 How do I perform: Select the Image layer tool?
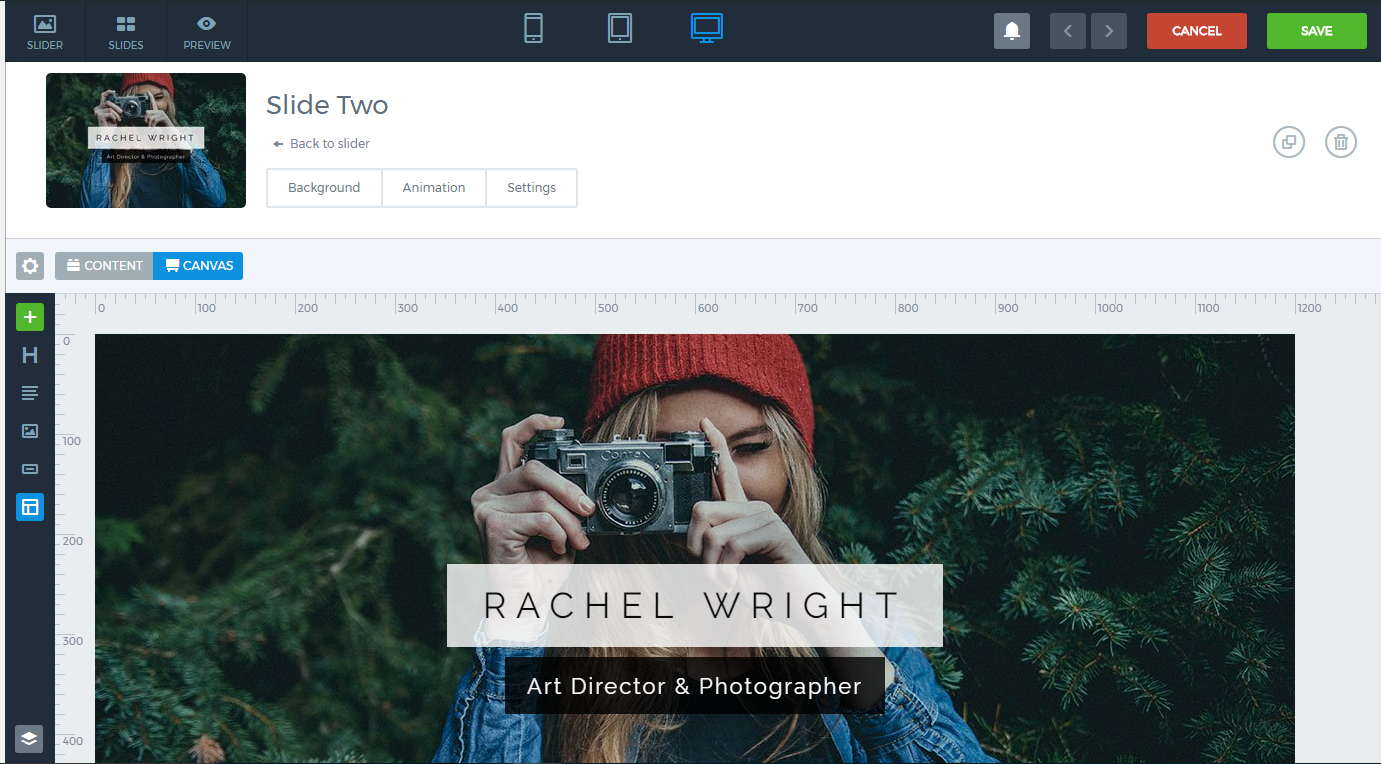pos(30,431)
